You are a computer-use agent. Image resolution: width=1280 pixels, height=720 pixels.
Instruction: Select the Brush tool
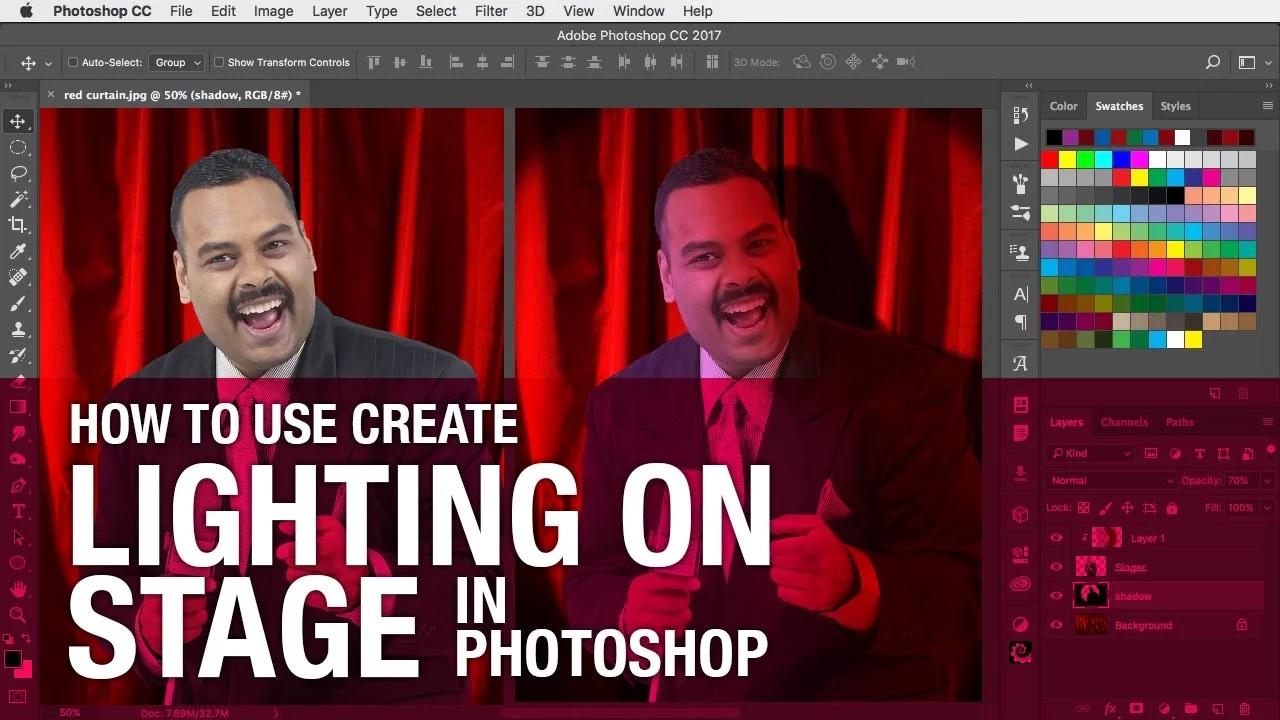[18, 303]
